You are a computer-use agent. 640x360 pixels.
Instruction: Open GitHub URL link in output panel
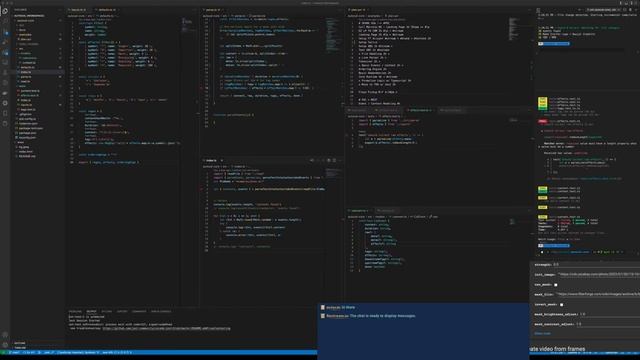pos(166,328)
